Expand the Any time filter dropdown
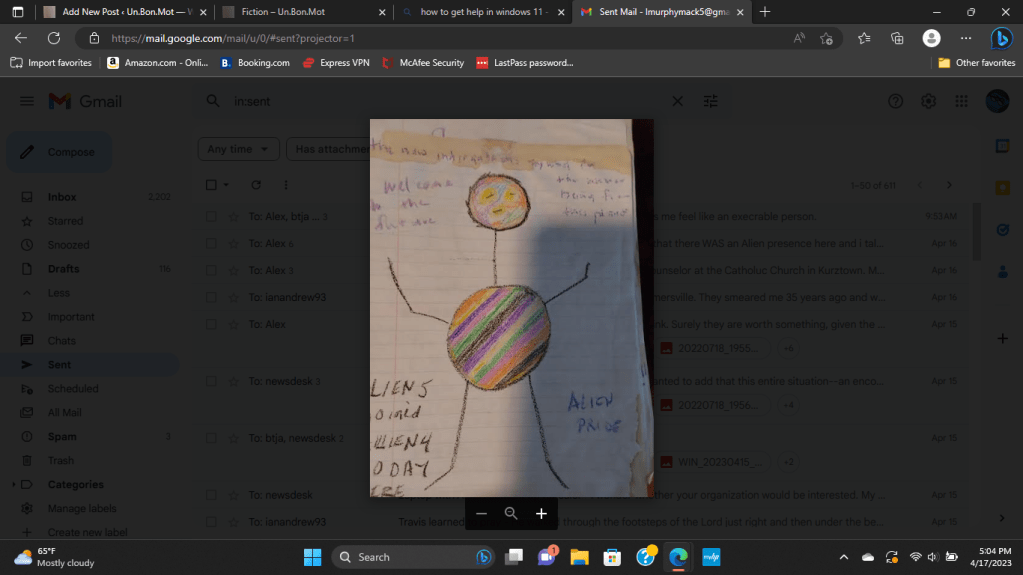 point(238,149)
